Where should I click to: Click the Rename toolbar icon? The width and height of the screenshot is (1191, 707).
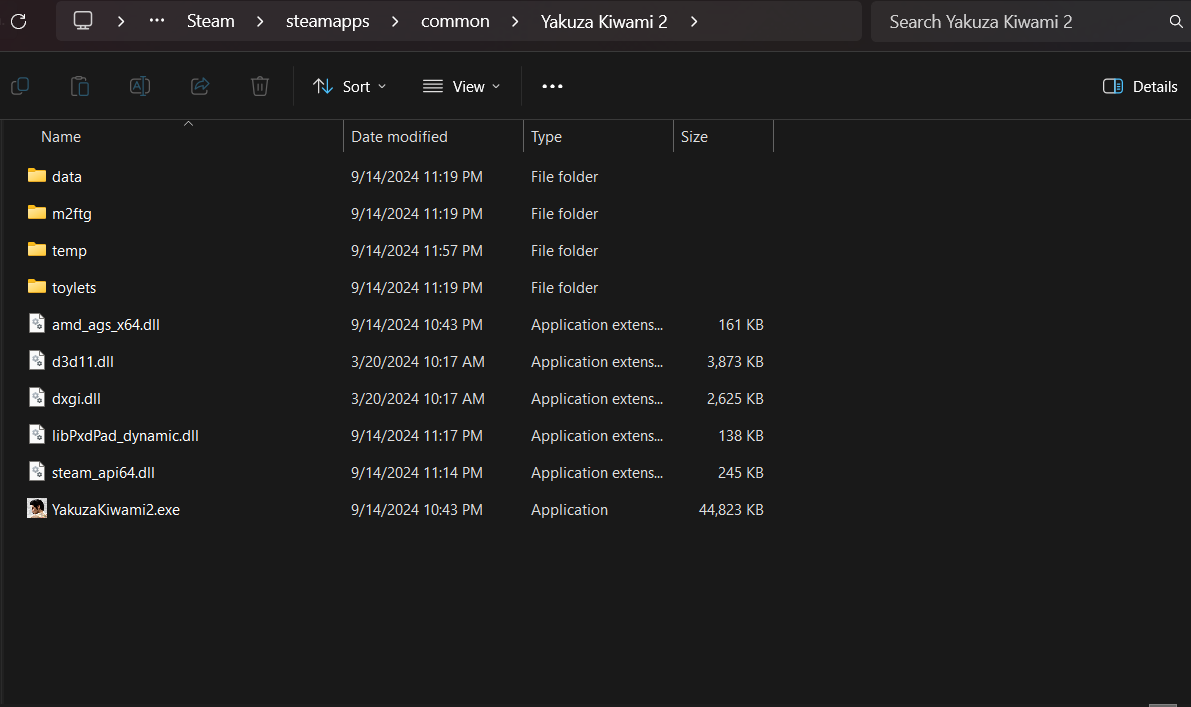(140, 86)
